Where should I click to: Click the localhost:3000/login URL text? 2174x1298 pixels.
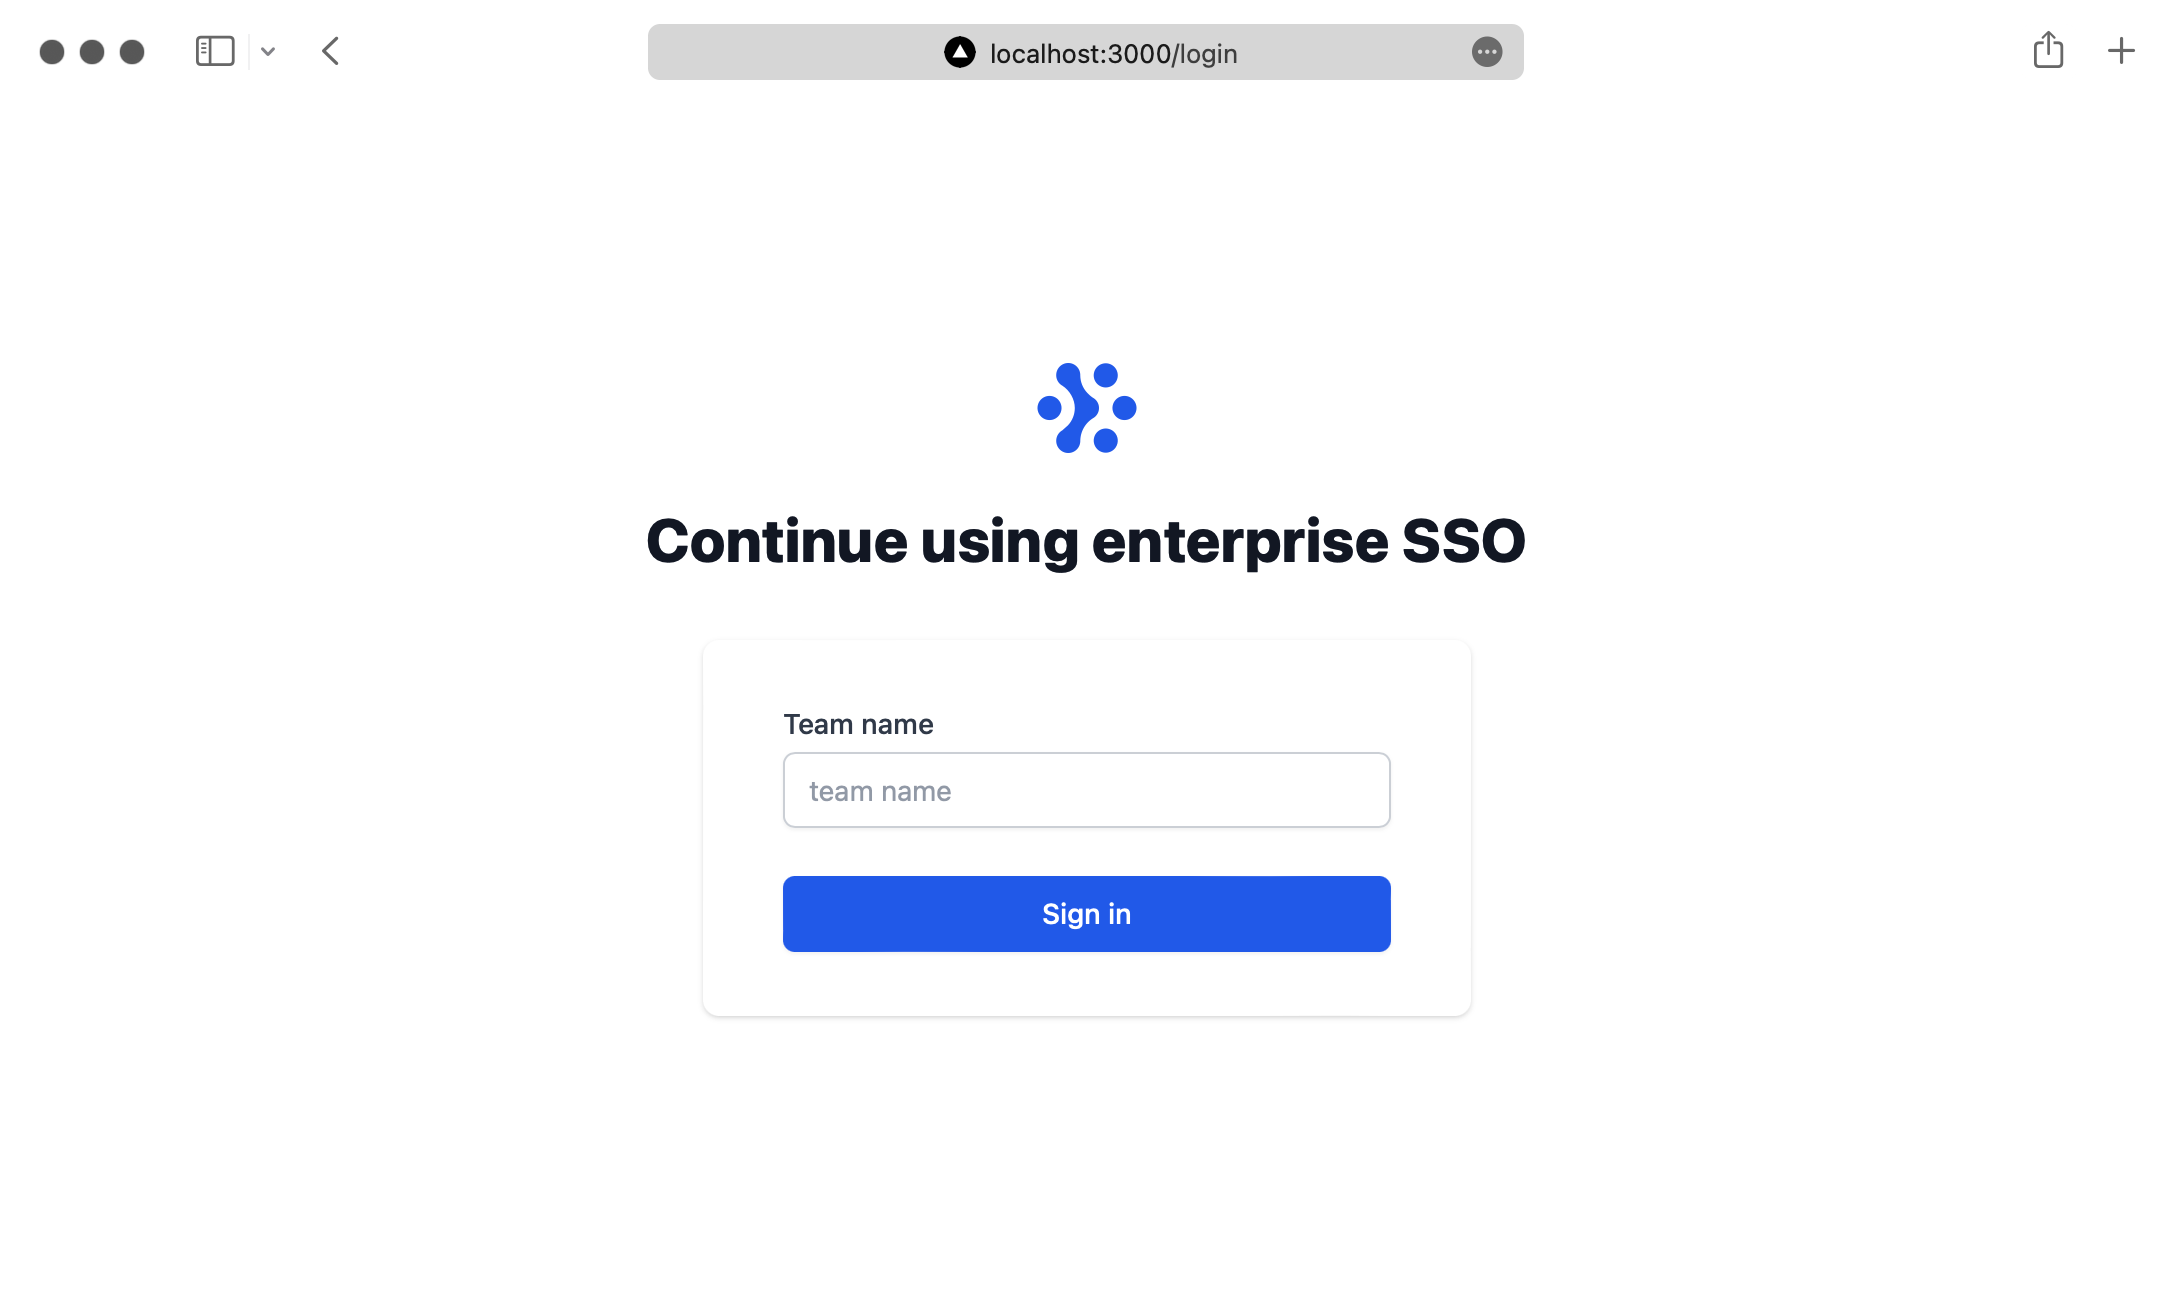click(1113, 53)
